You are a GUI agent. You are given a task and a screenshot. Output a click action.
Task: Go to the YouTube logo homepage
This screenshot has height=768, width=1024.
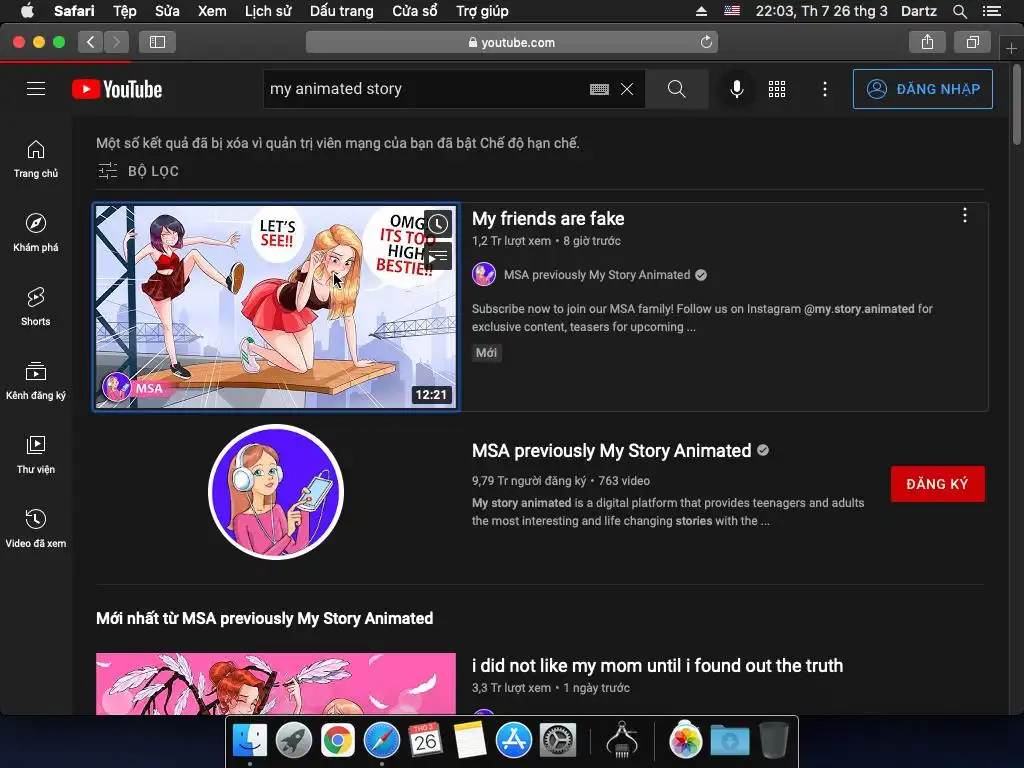click(x=117, y=89)
